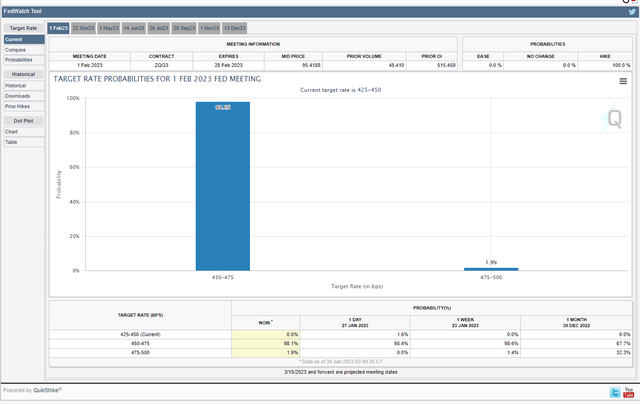
Task: Open Probabilities in the sidebar
Action: pyautogui.click(x=19, y=59)
